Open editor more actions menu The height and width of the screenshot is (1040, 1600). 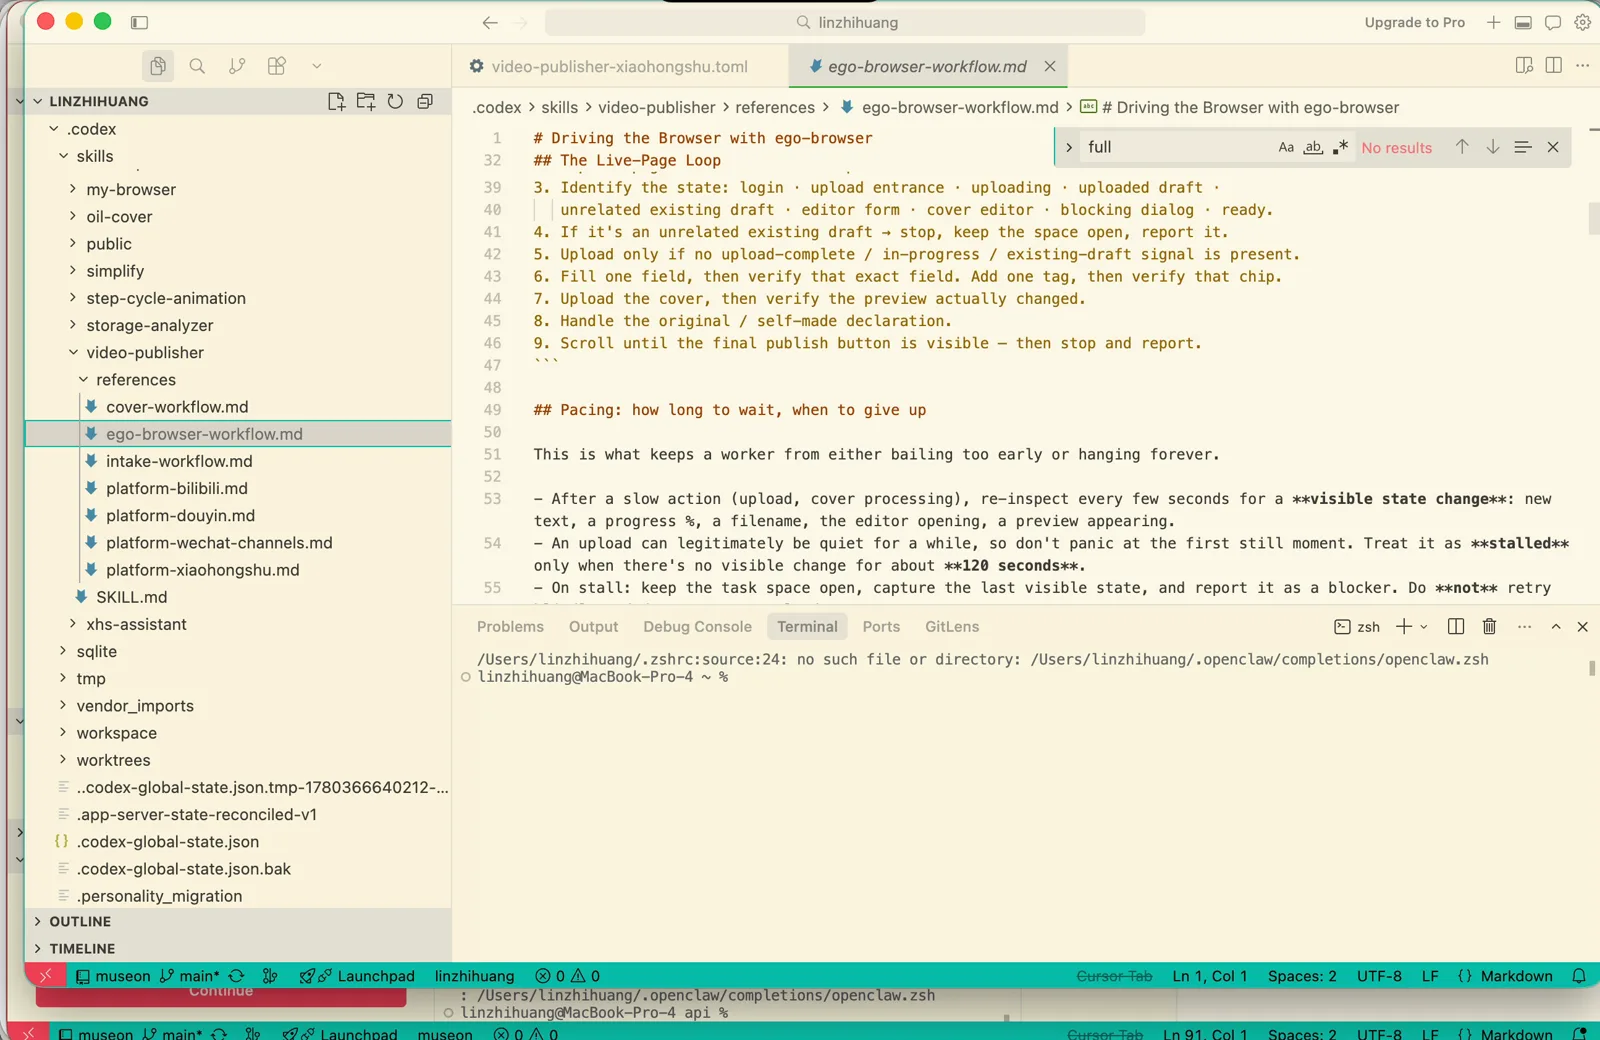(x=1582, y=66)
